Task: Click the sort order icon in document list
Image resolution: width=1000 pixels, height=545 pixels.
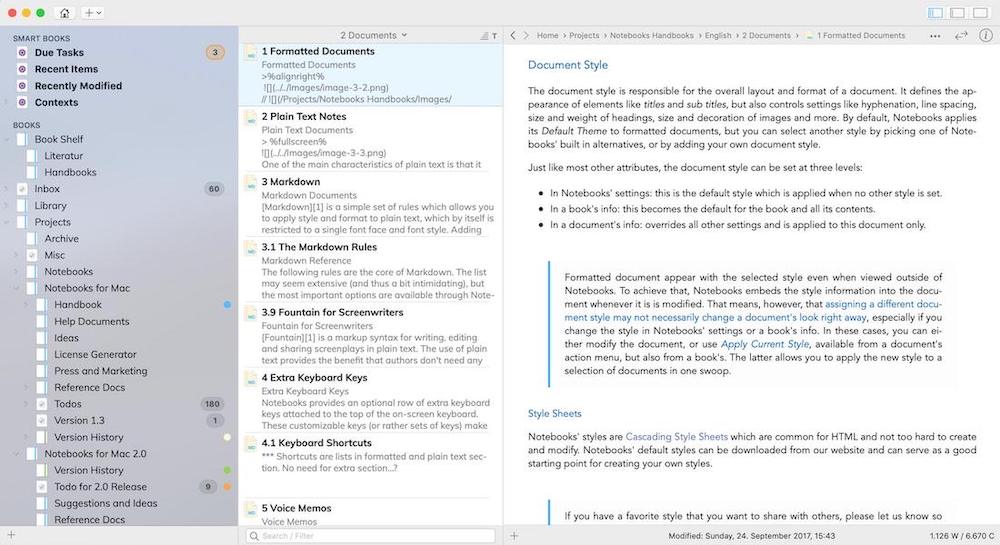Action: pyautogui.click(x=491, y=36)
